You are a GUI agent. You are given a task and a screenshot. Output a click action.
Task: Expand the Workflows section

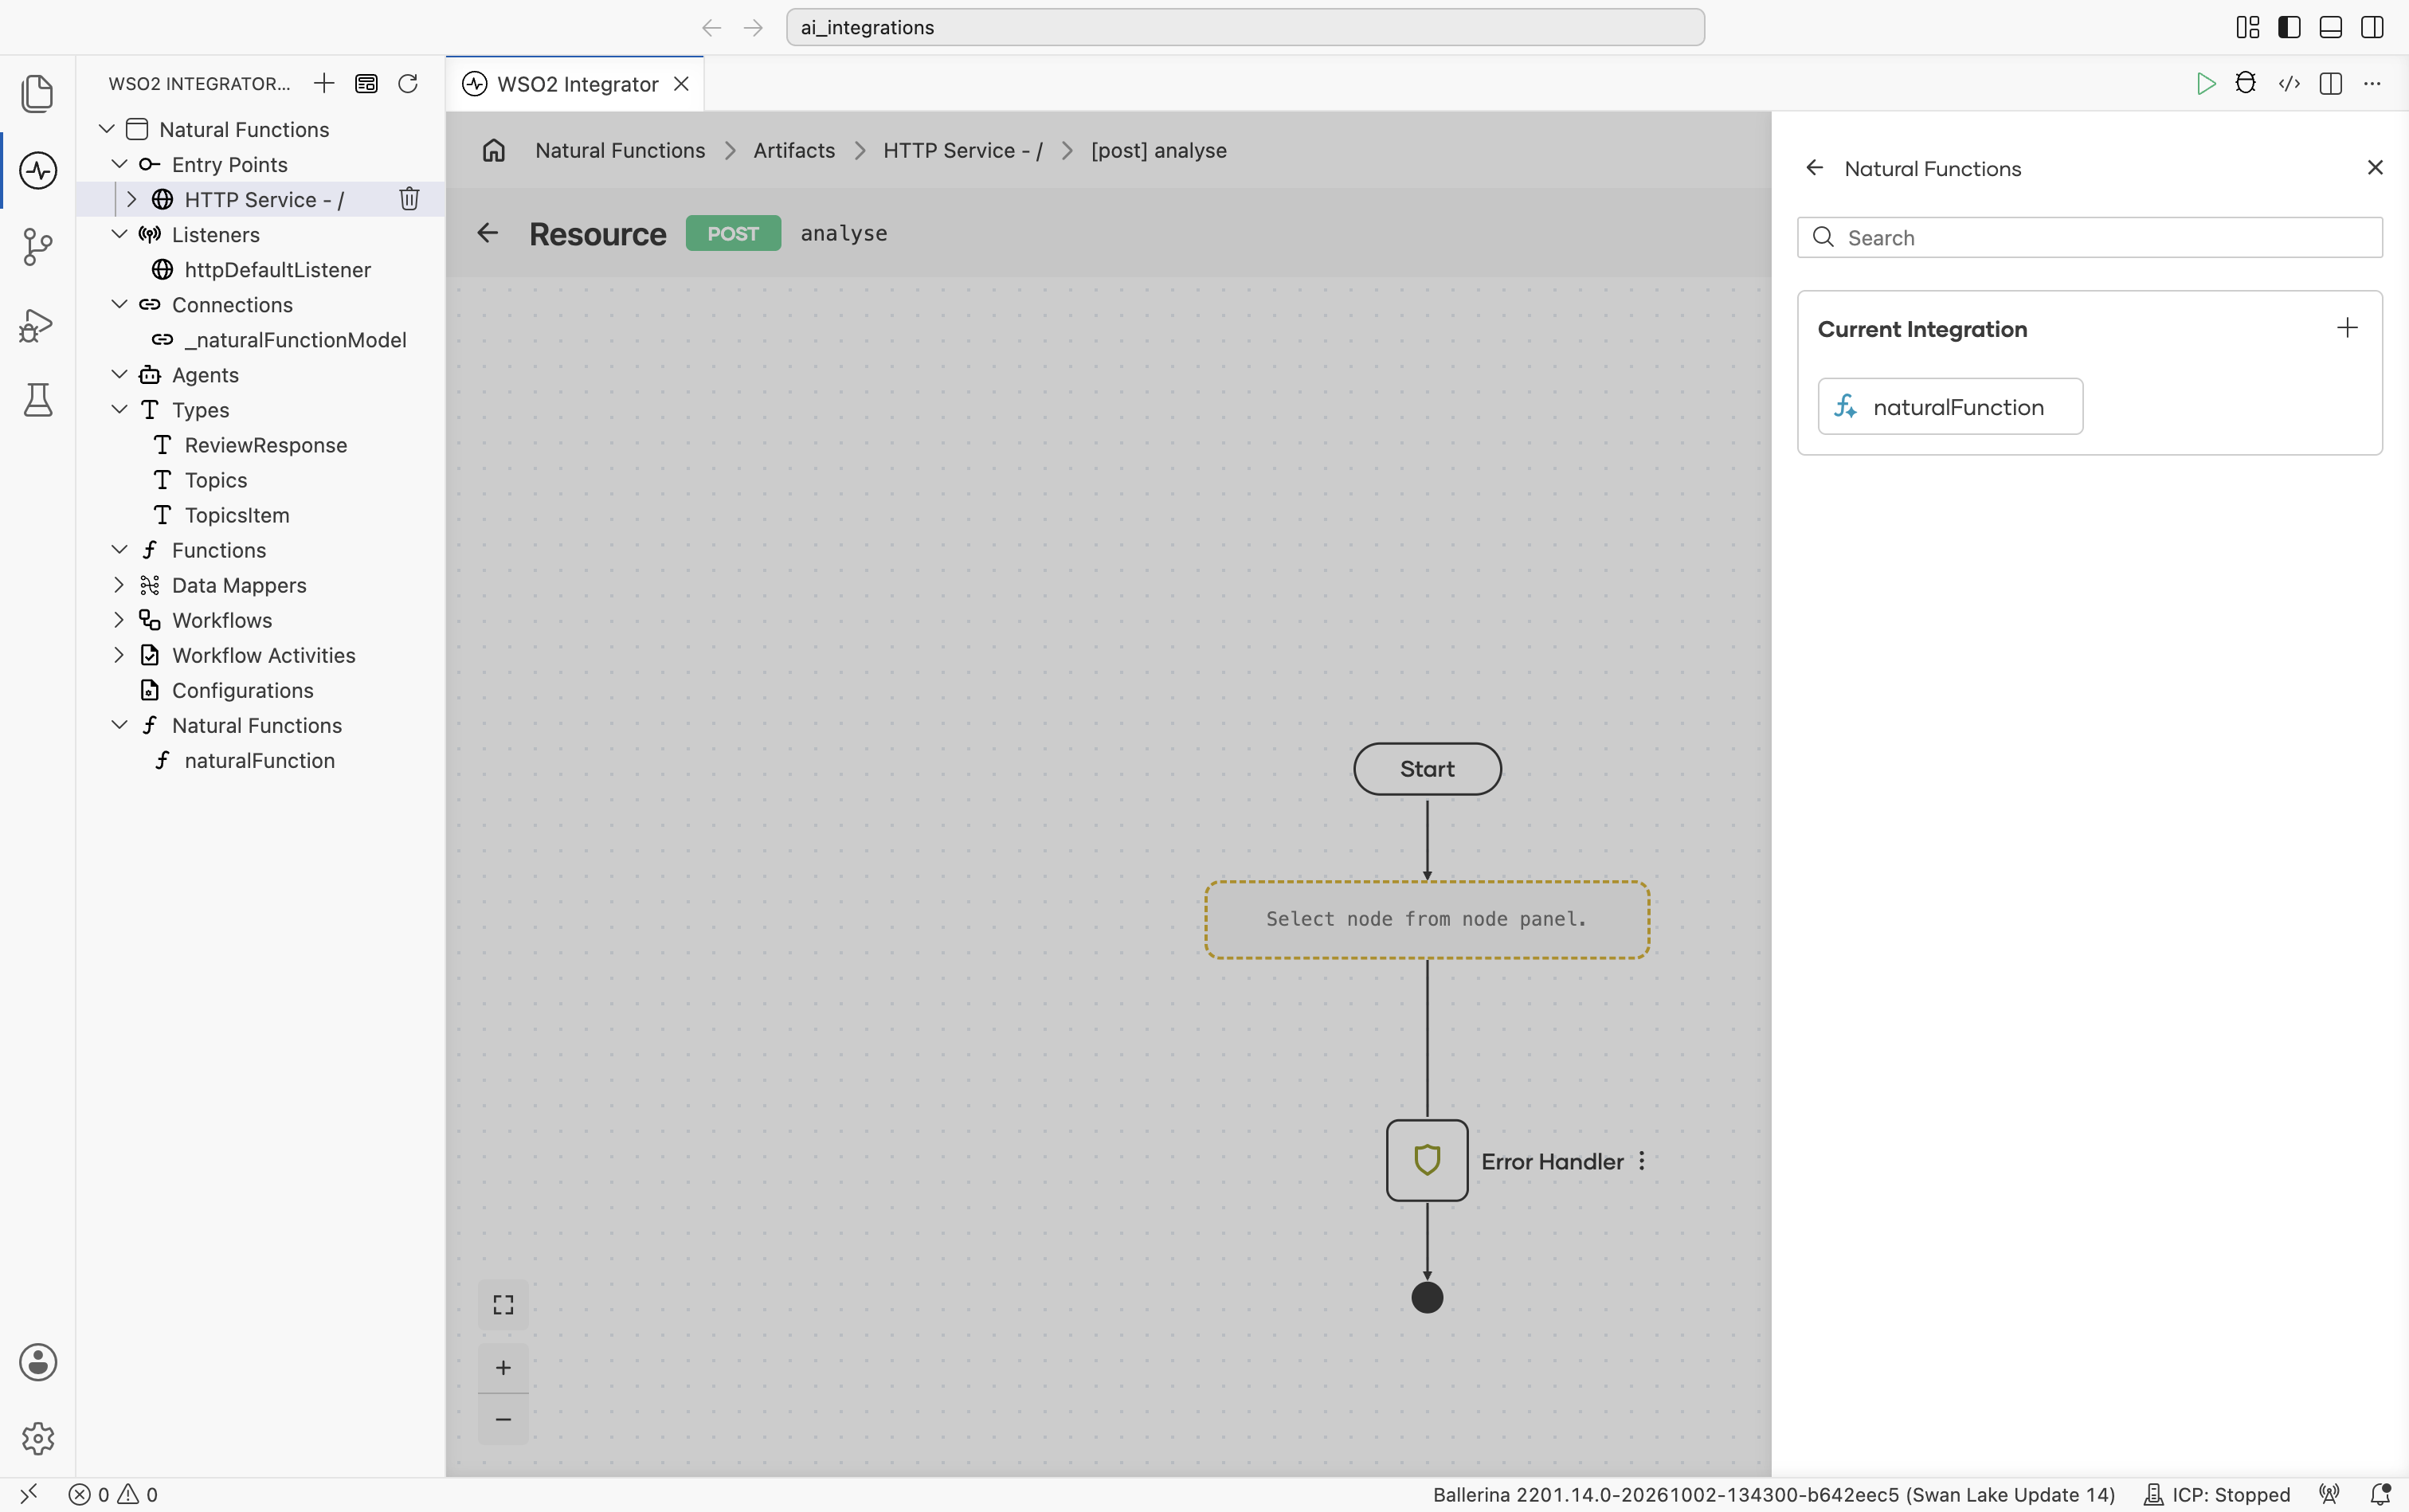[119, 620]
